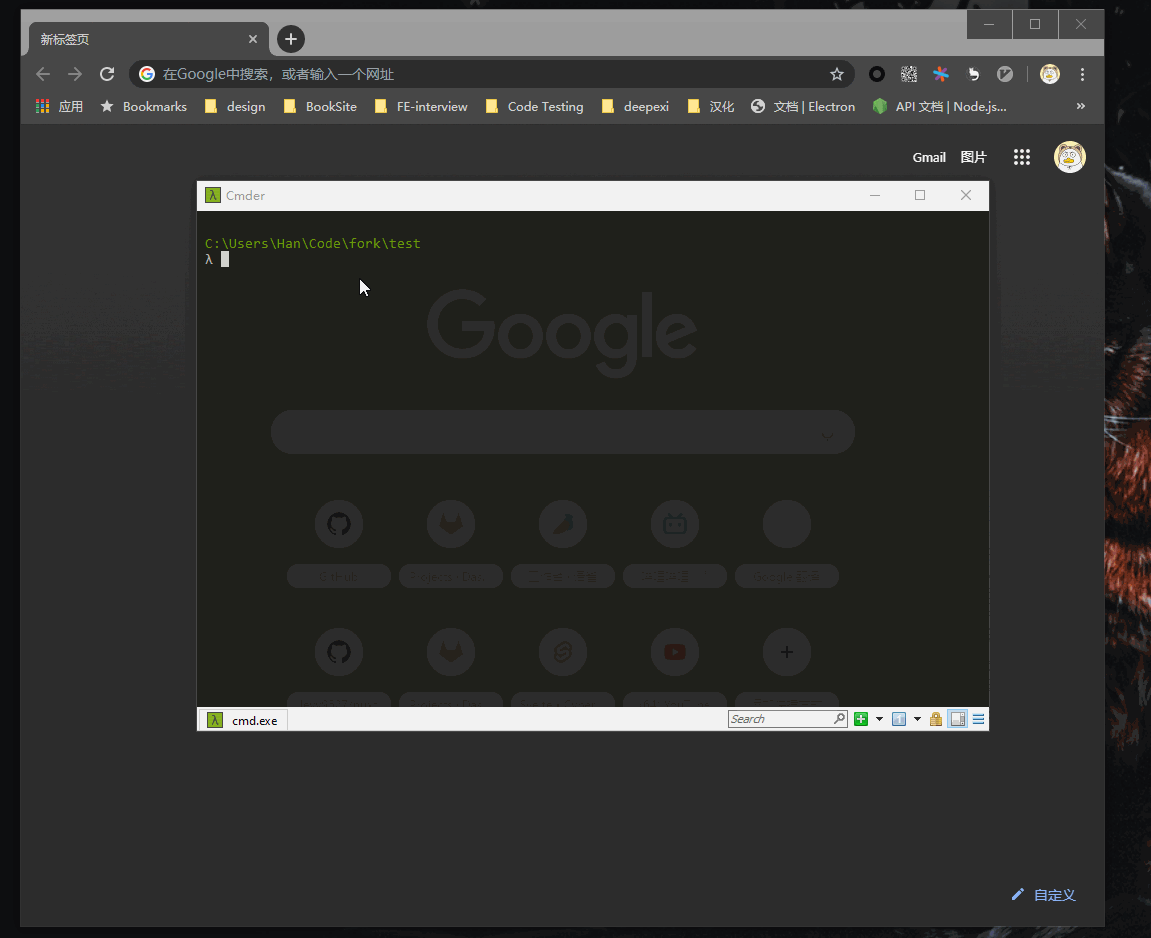Click the colorful asterisk extension icon
This screenshot has width=1151, height=938.
pyautogui.click(x=941, y=74)
